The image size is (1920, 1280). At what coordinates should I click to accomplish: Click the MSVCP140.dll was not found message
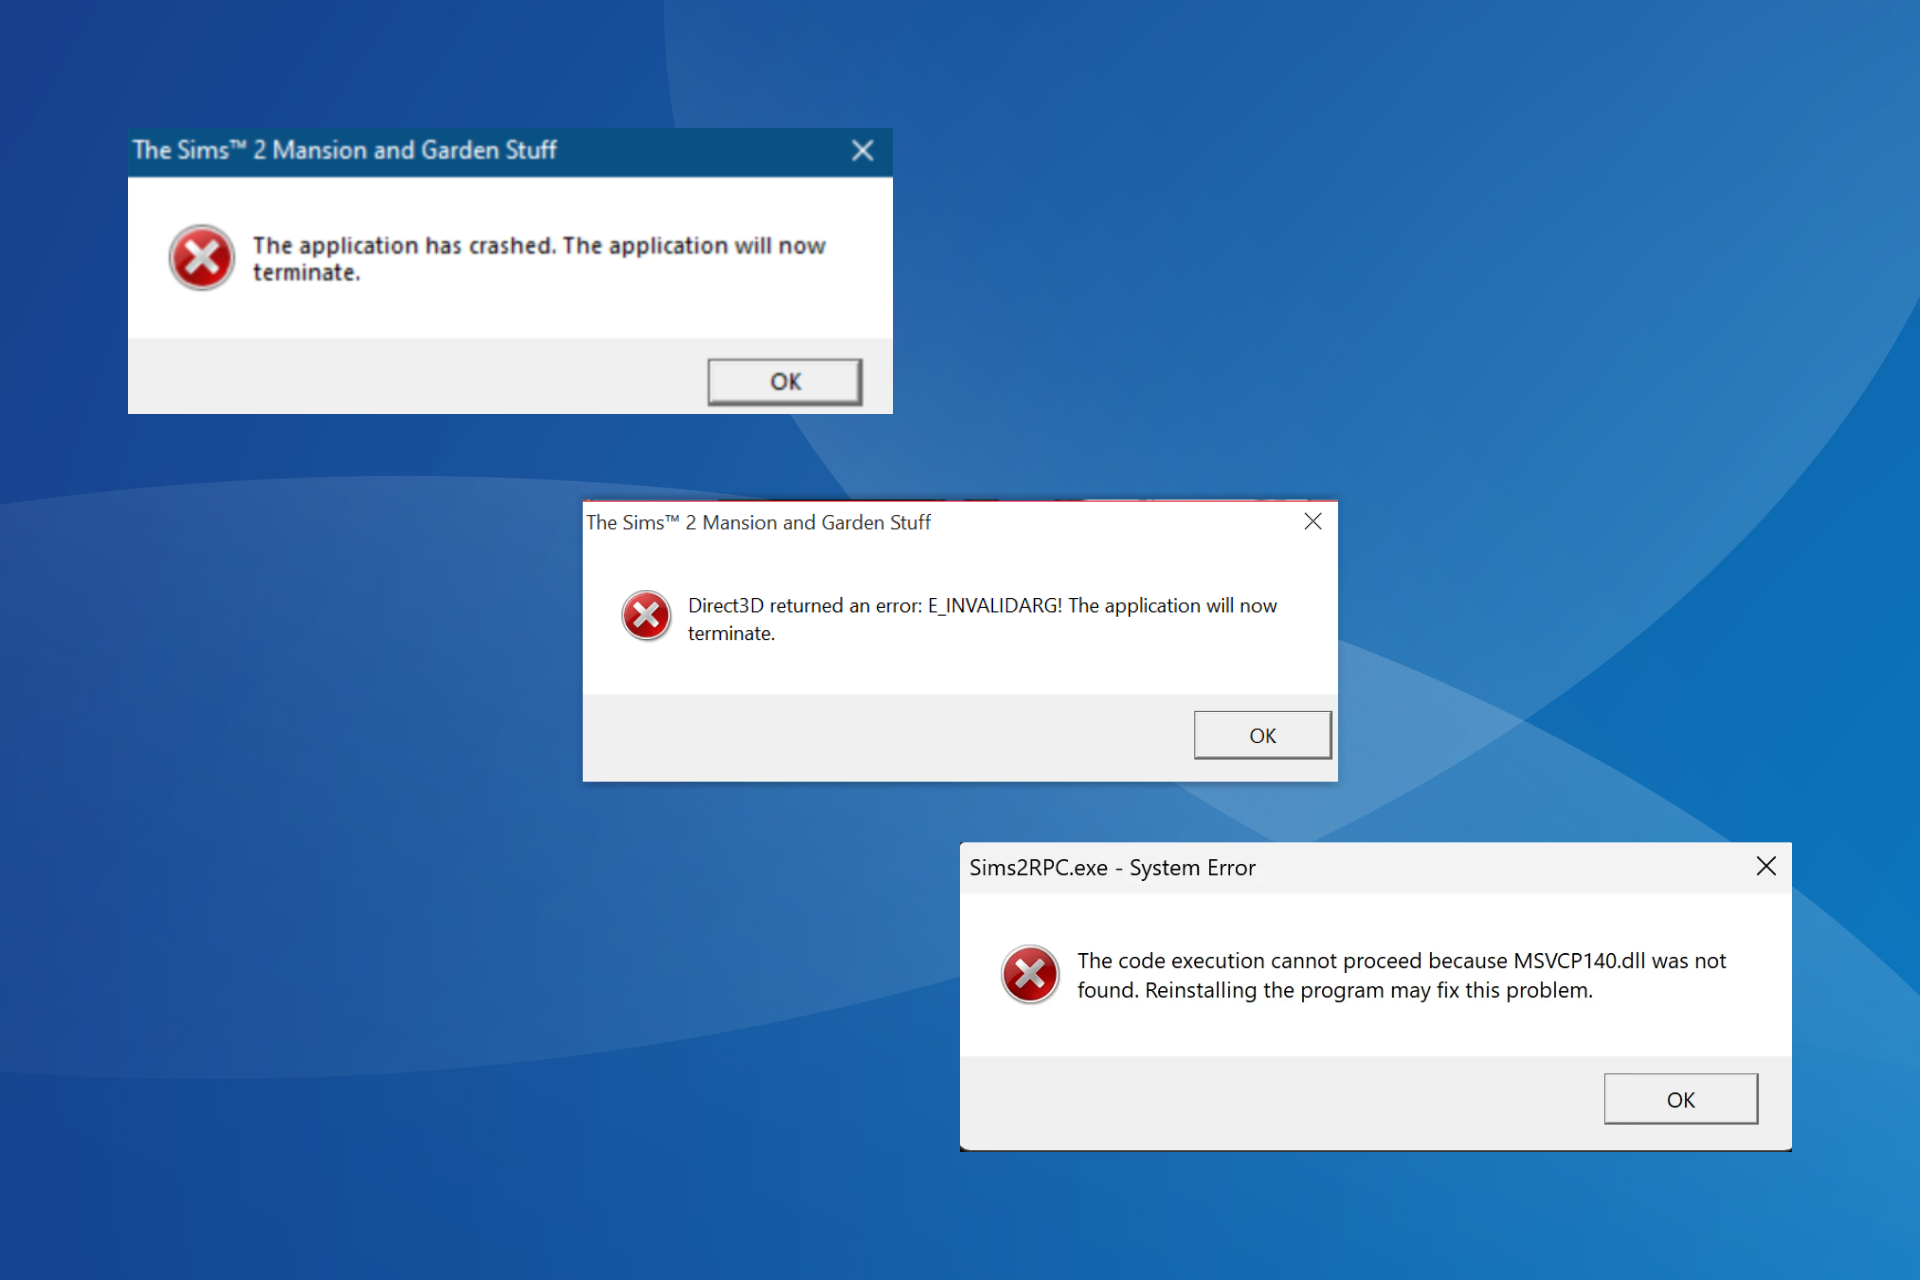1401,975
